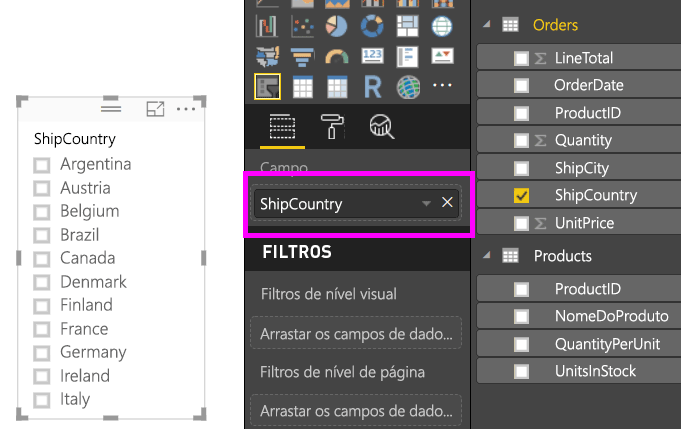Select the Orders table name
The image size is (681, 429).
point(555,25)
